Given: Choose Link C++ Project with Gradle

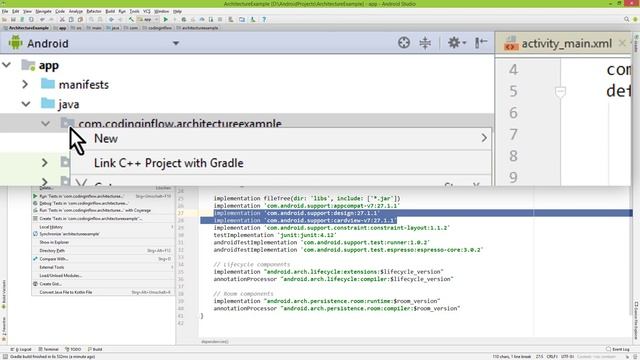Looking at the screenshot, I should coord(281,163).
